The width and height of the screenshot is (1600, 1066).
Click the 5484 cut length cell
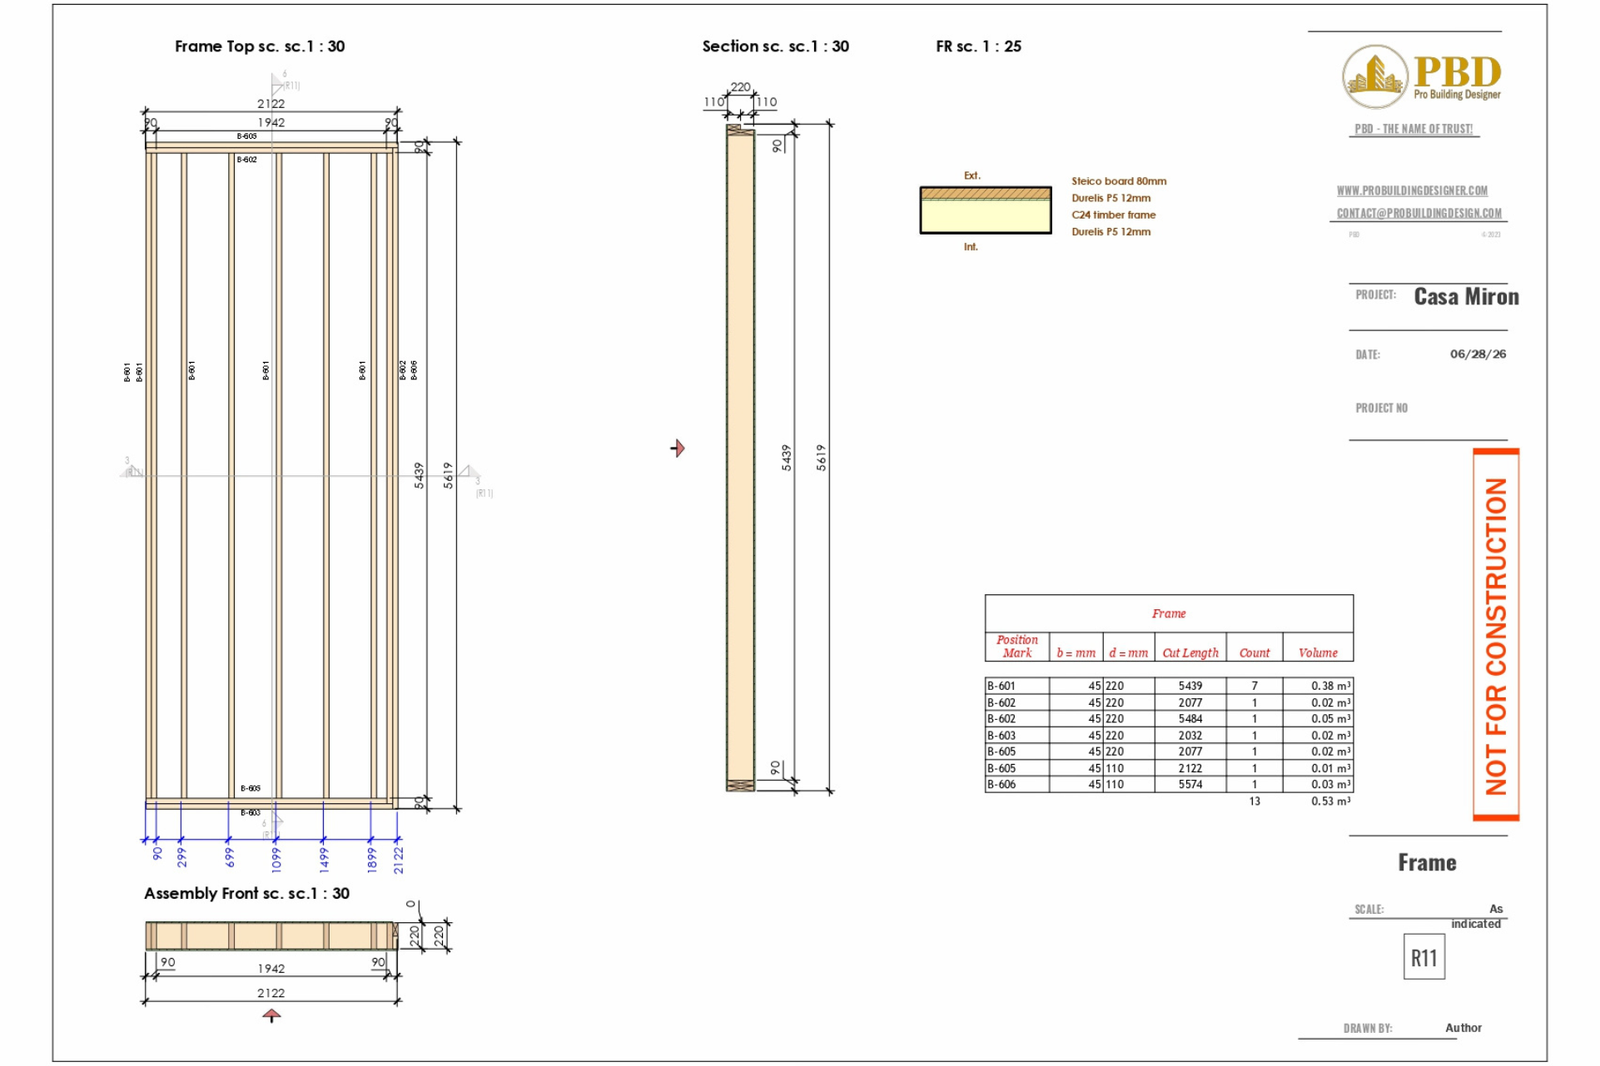(1190, 719)
